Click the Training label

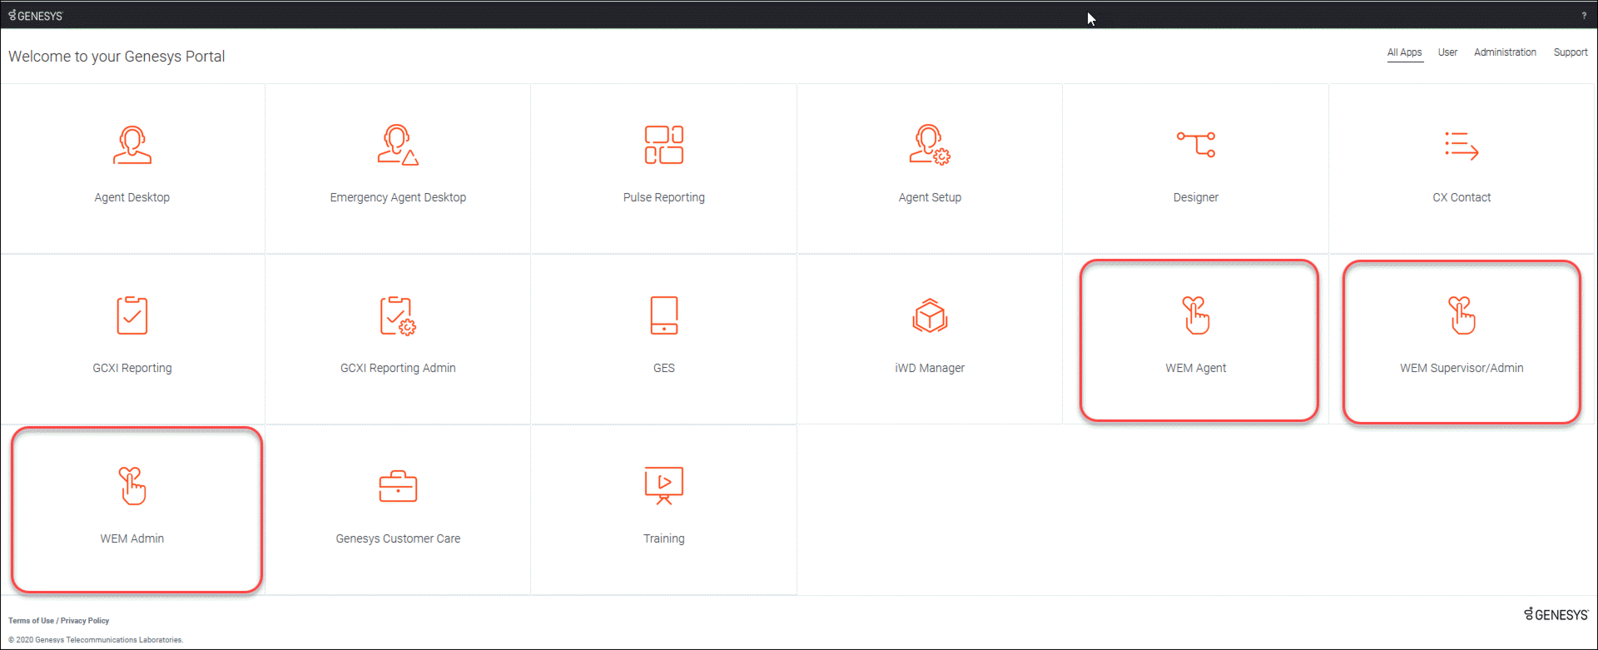(x=664, y=539)
